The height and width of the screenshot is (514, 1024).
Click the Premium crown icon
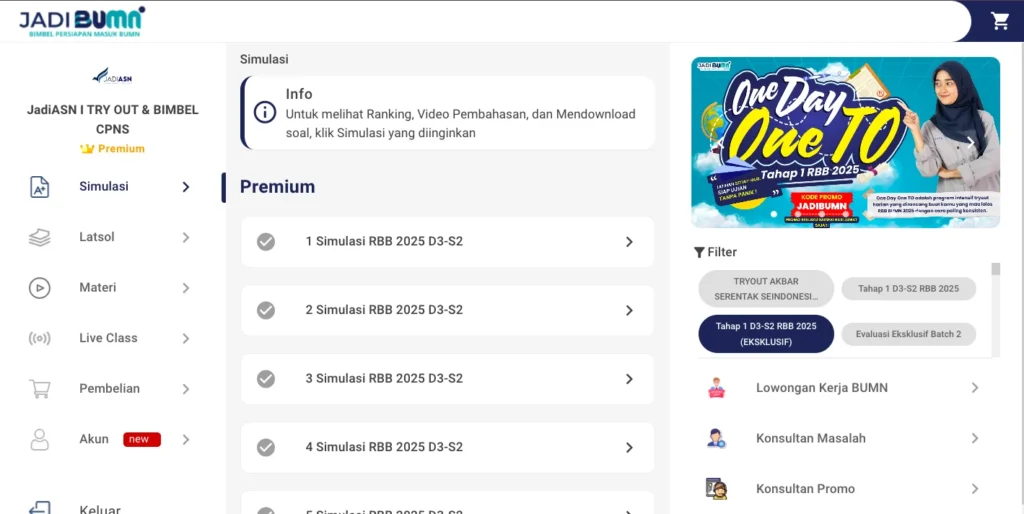click(88, 149)
